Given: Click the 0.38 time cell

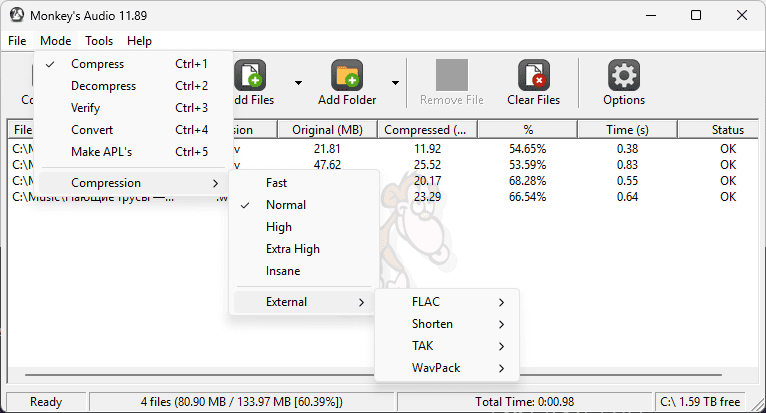Looking at the screenshot, I should click(627, 149).
